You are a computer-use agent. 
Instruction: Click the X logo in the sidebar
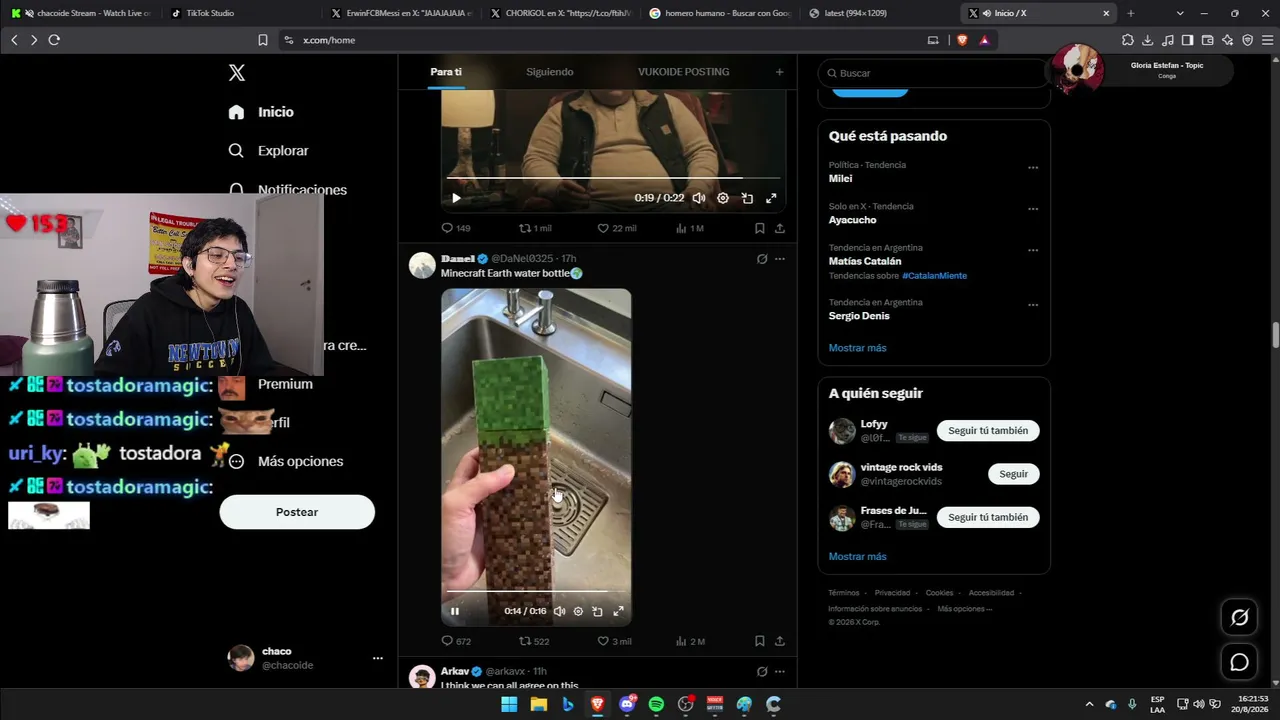(237, 73)
